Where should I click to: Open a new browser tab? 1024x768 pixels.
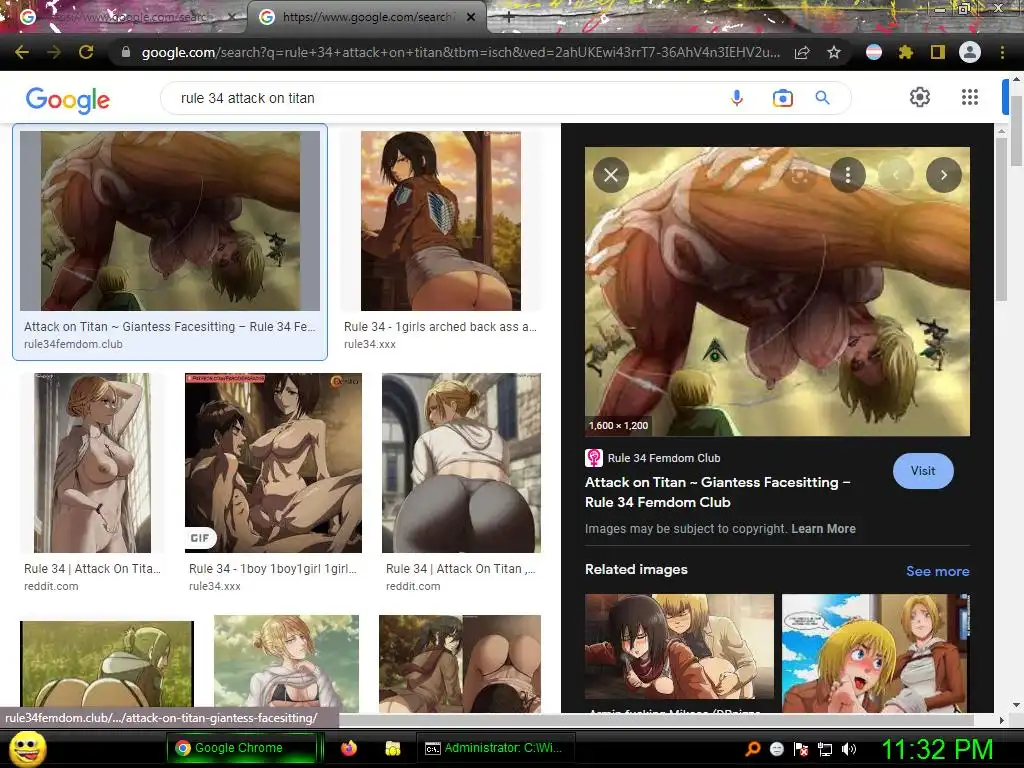(509, 17)
